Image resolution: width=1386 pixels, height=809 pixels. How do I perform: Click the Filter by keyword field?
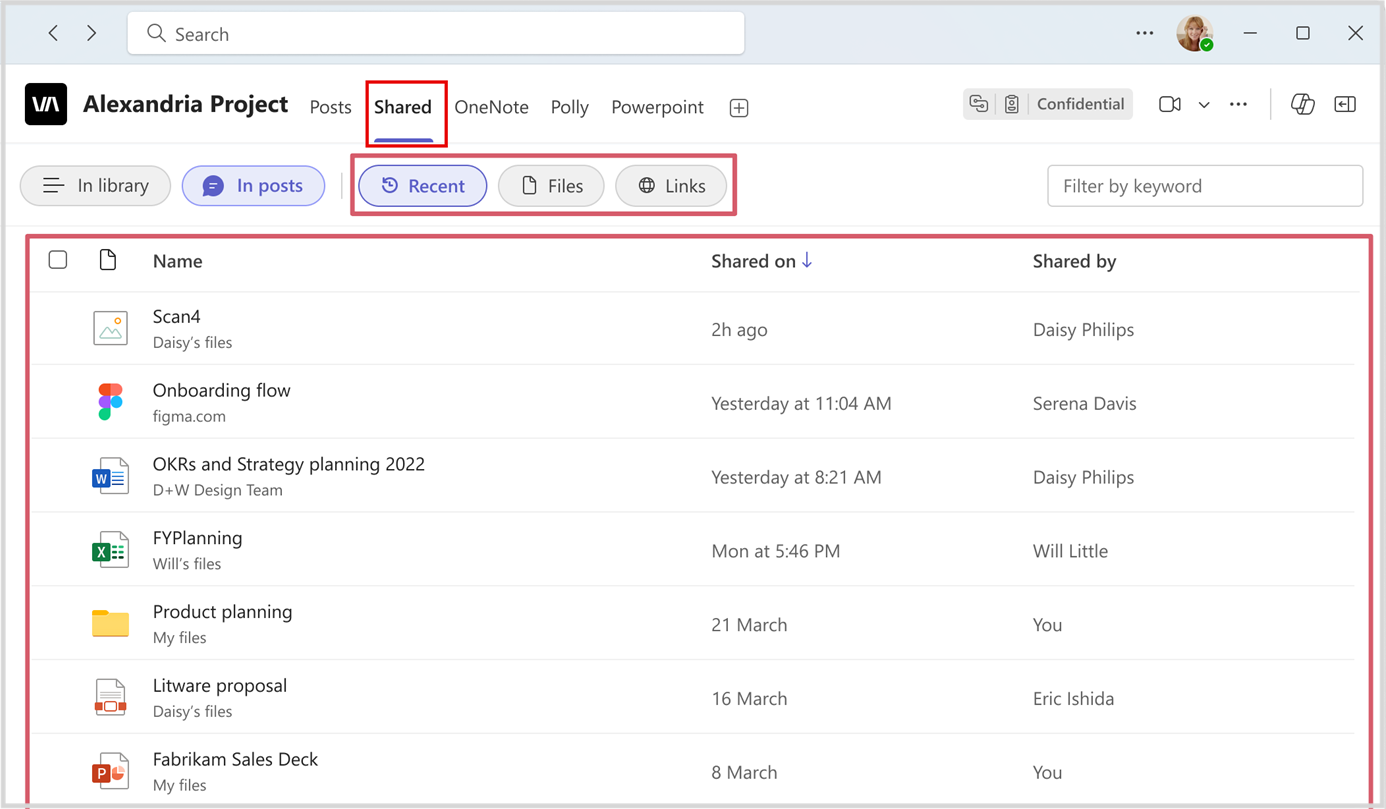pyautogui.click(x=1204, y=185)
